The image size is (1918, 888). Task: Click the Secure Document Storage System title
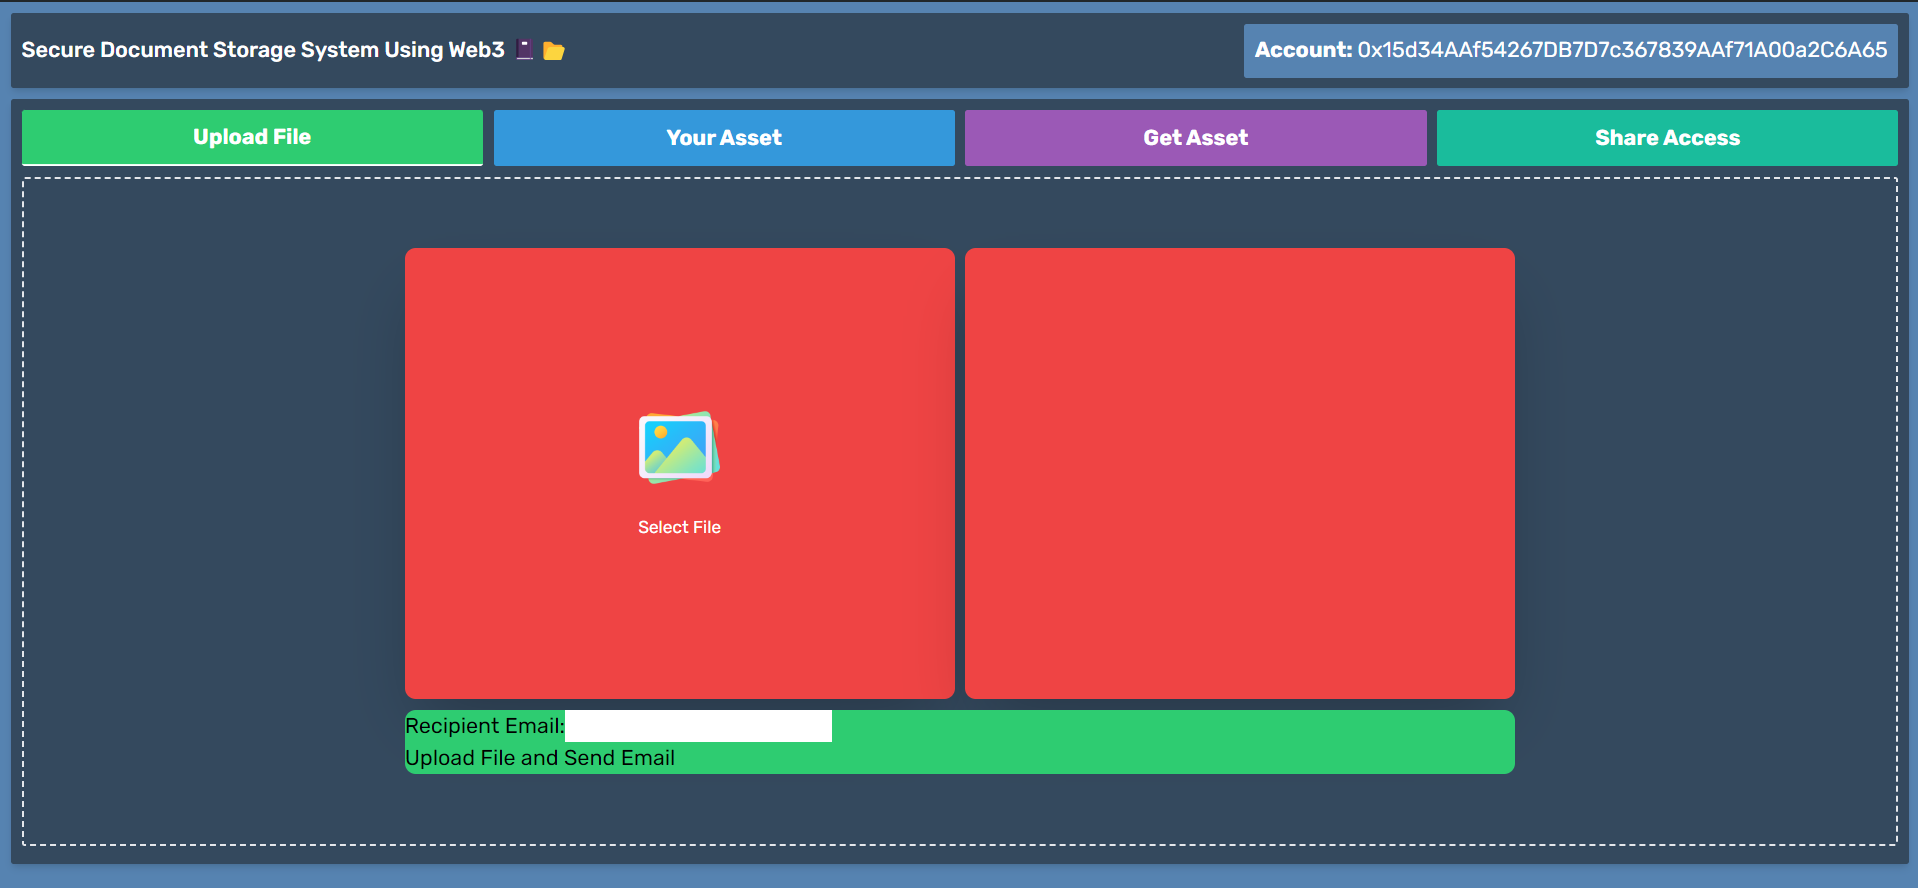263,50
